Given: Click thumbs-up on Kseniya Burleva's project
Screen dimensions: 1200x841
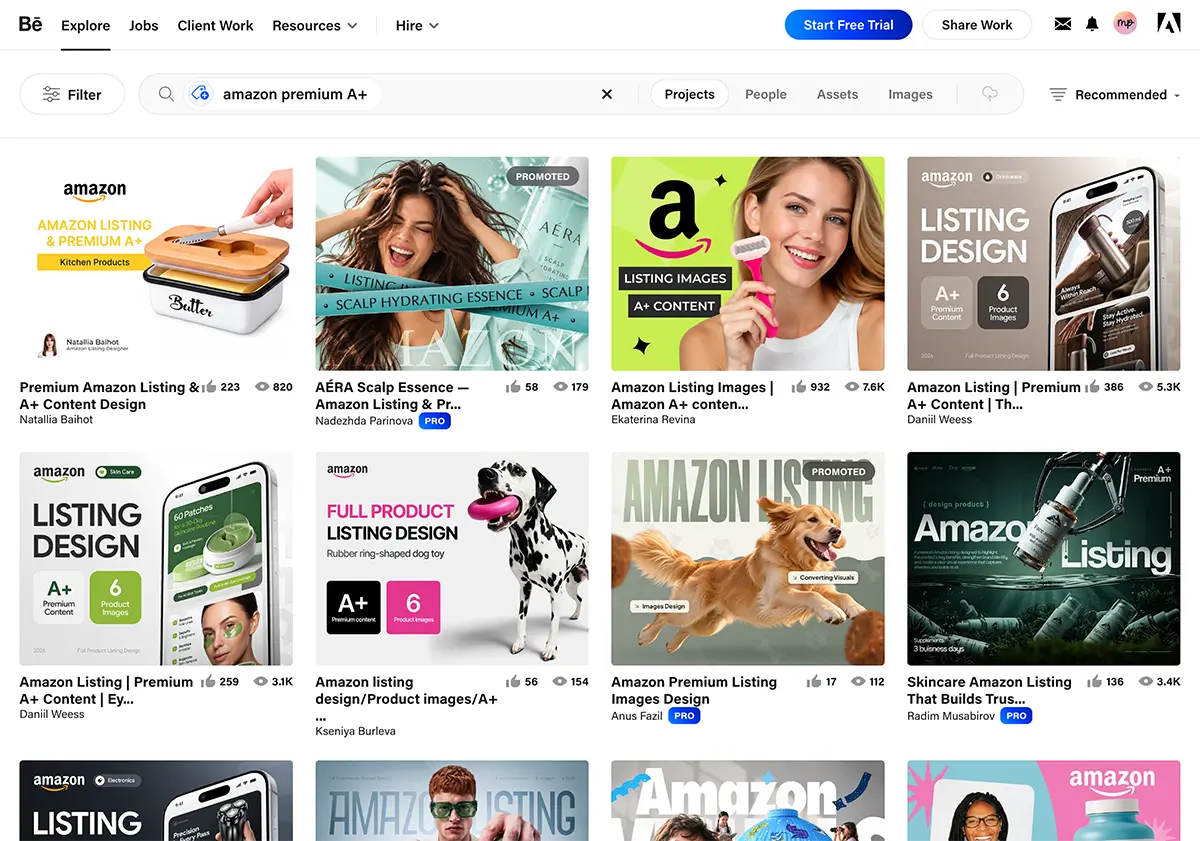Looking at the screenshot, I should tap(513, 682).
